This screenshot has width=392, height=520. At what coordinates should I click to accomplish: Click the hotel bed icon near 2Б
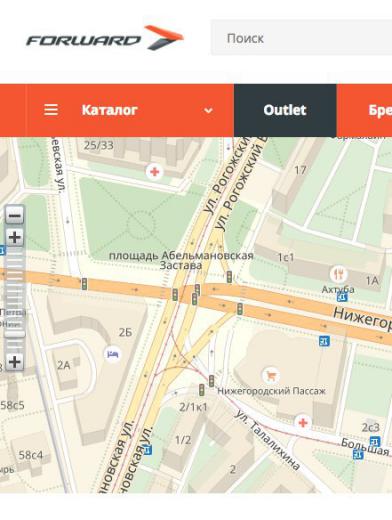112,354
